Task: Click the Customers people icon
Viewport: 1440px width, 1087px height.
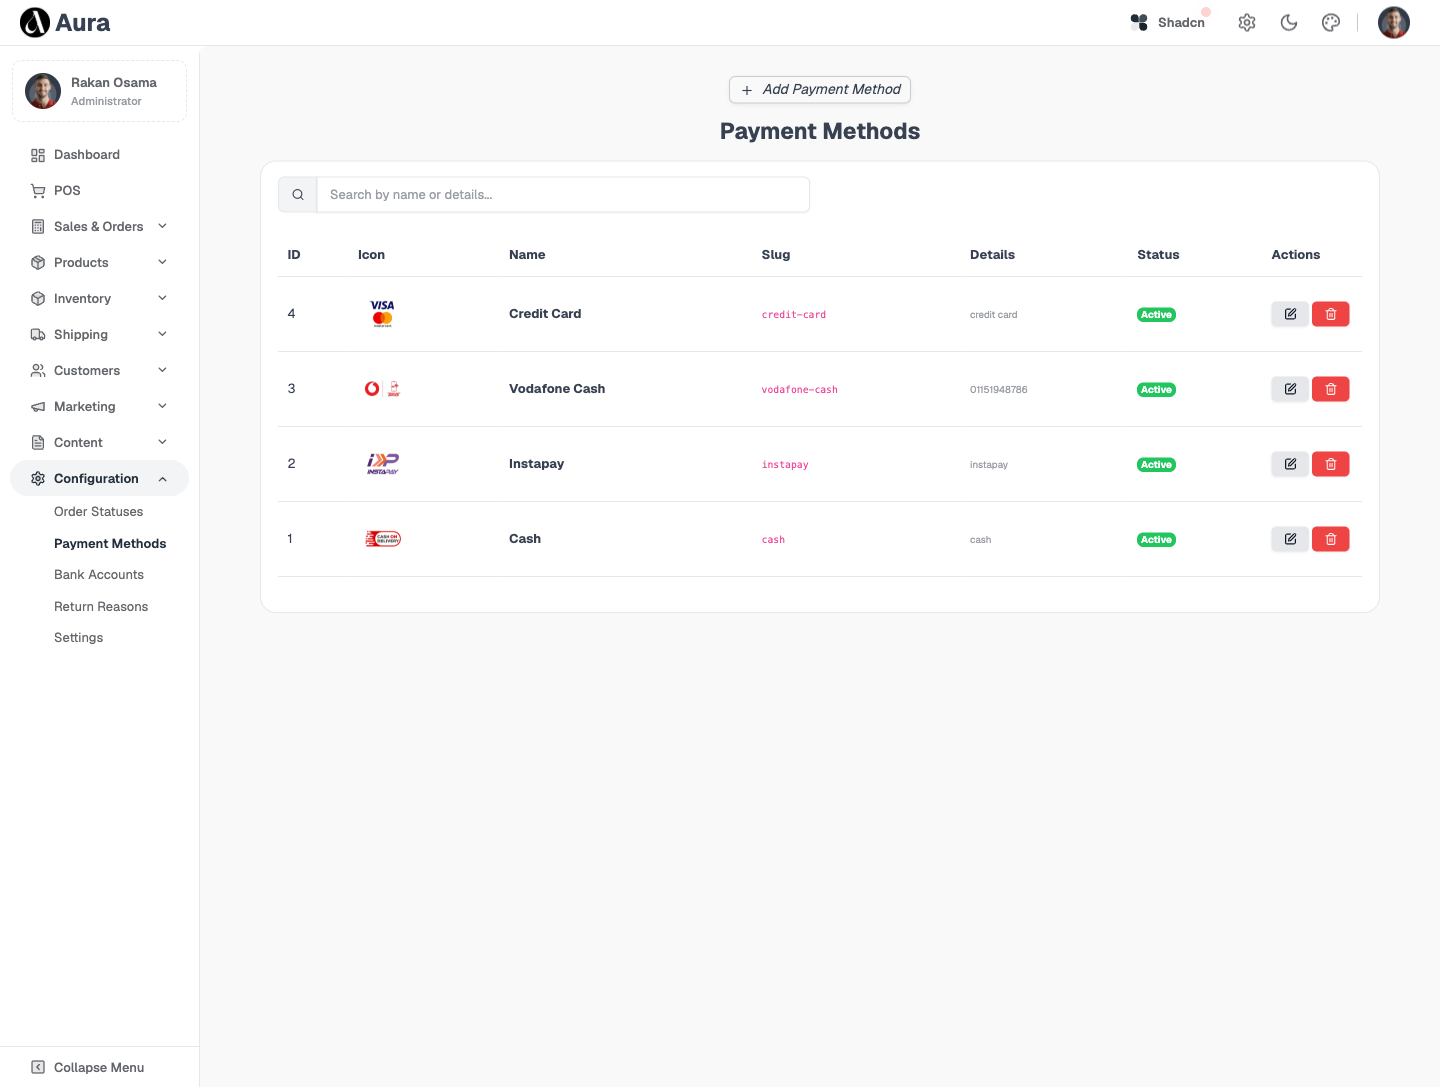Action: [x=38, y=371]
